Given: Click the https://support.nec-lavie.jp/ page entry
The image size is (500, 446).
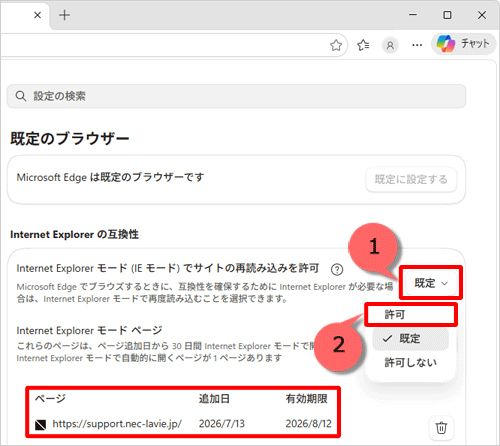Looking at the screenshot, I should point(117,424).
